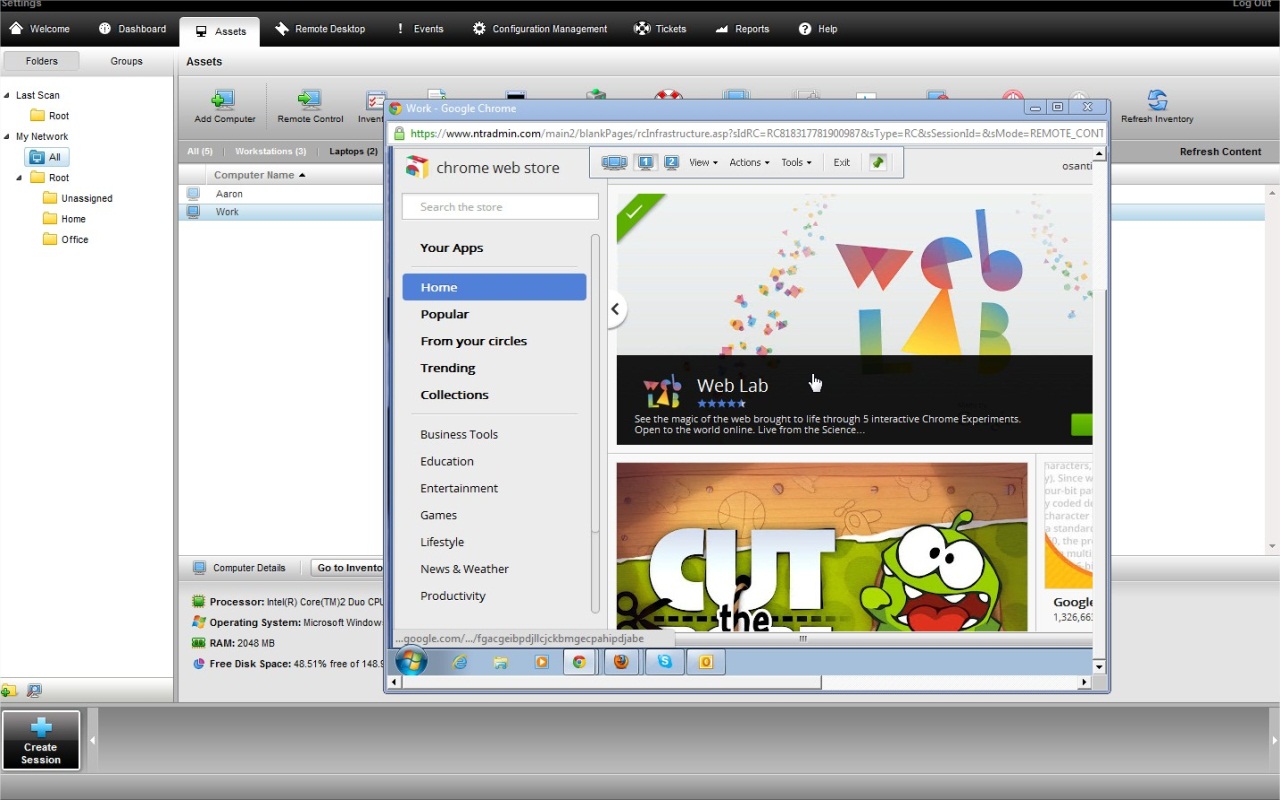Launch Remote Control from the Assets toolbar
This screenshot has height=800, width=1280.
point(310,107)
